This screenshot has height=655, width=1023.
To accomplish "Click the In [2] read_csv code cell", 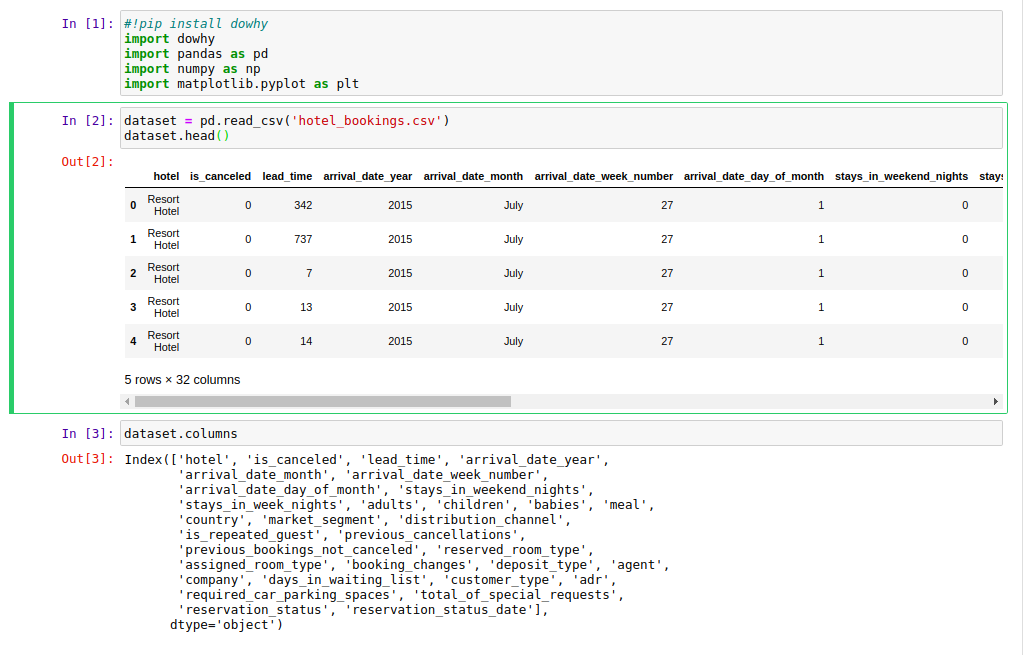I will [561, 128].
